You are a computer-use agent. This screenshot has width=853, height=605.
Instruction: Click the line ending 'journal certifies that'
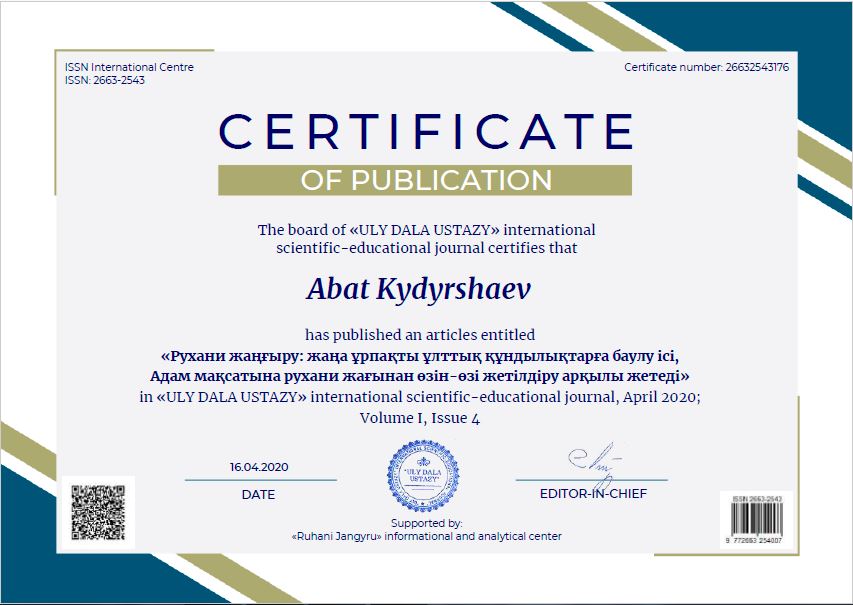(426, 248)
